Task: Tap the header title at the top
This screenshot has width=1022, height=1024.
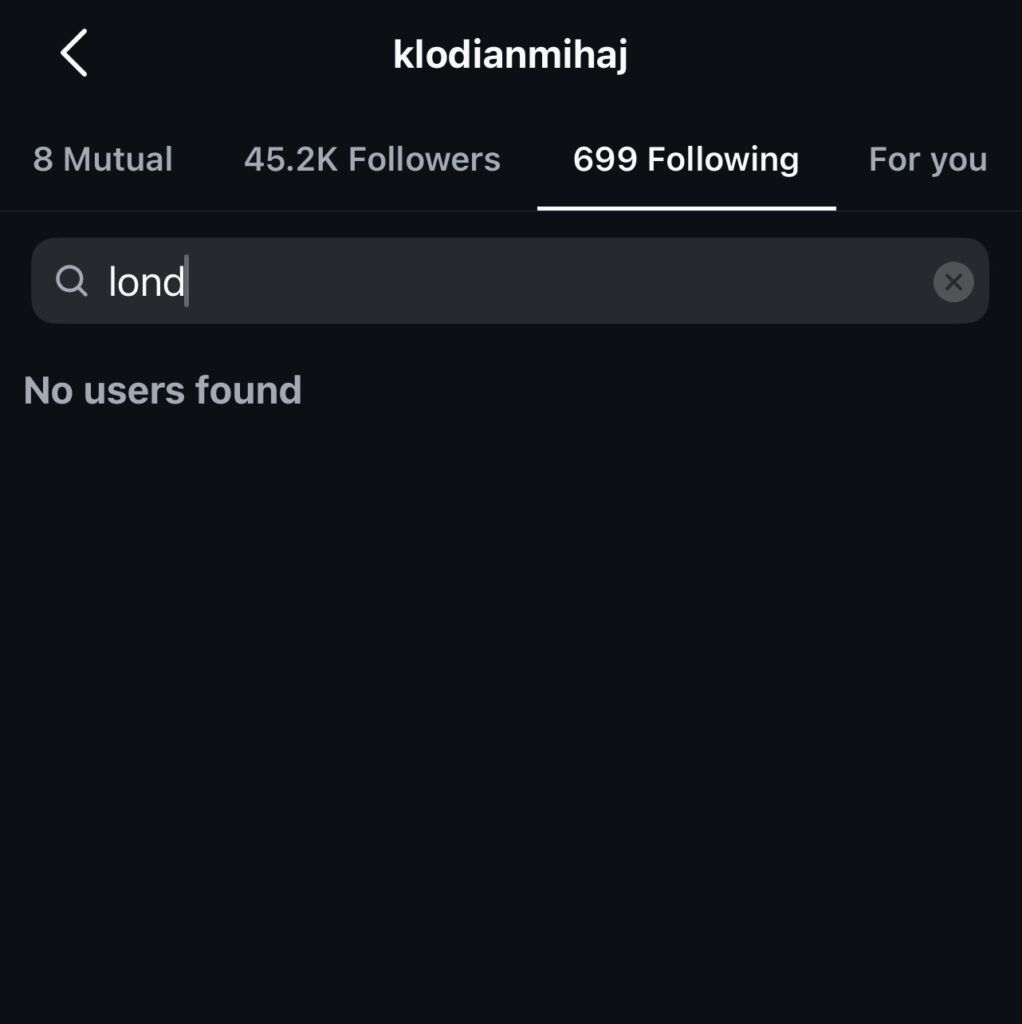Action: [x=510, y=55]
